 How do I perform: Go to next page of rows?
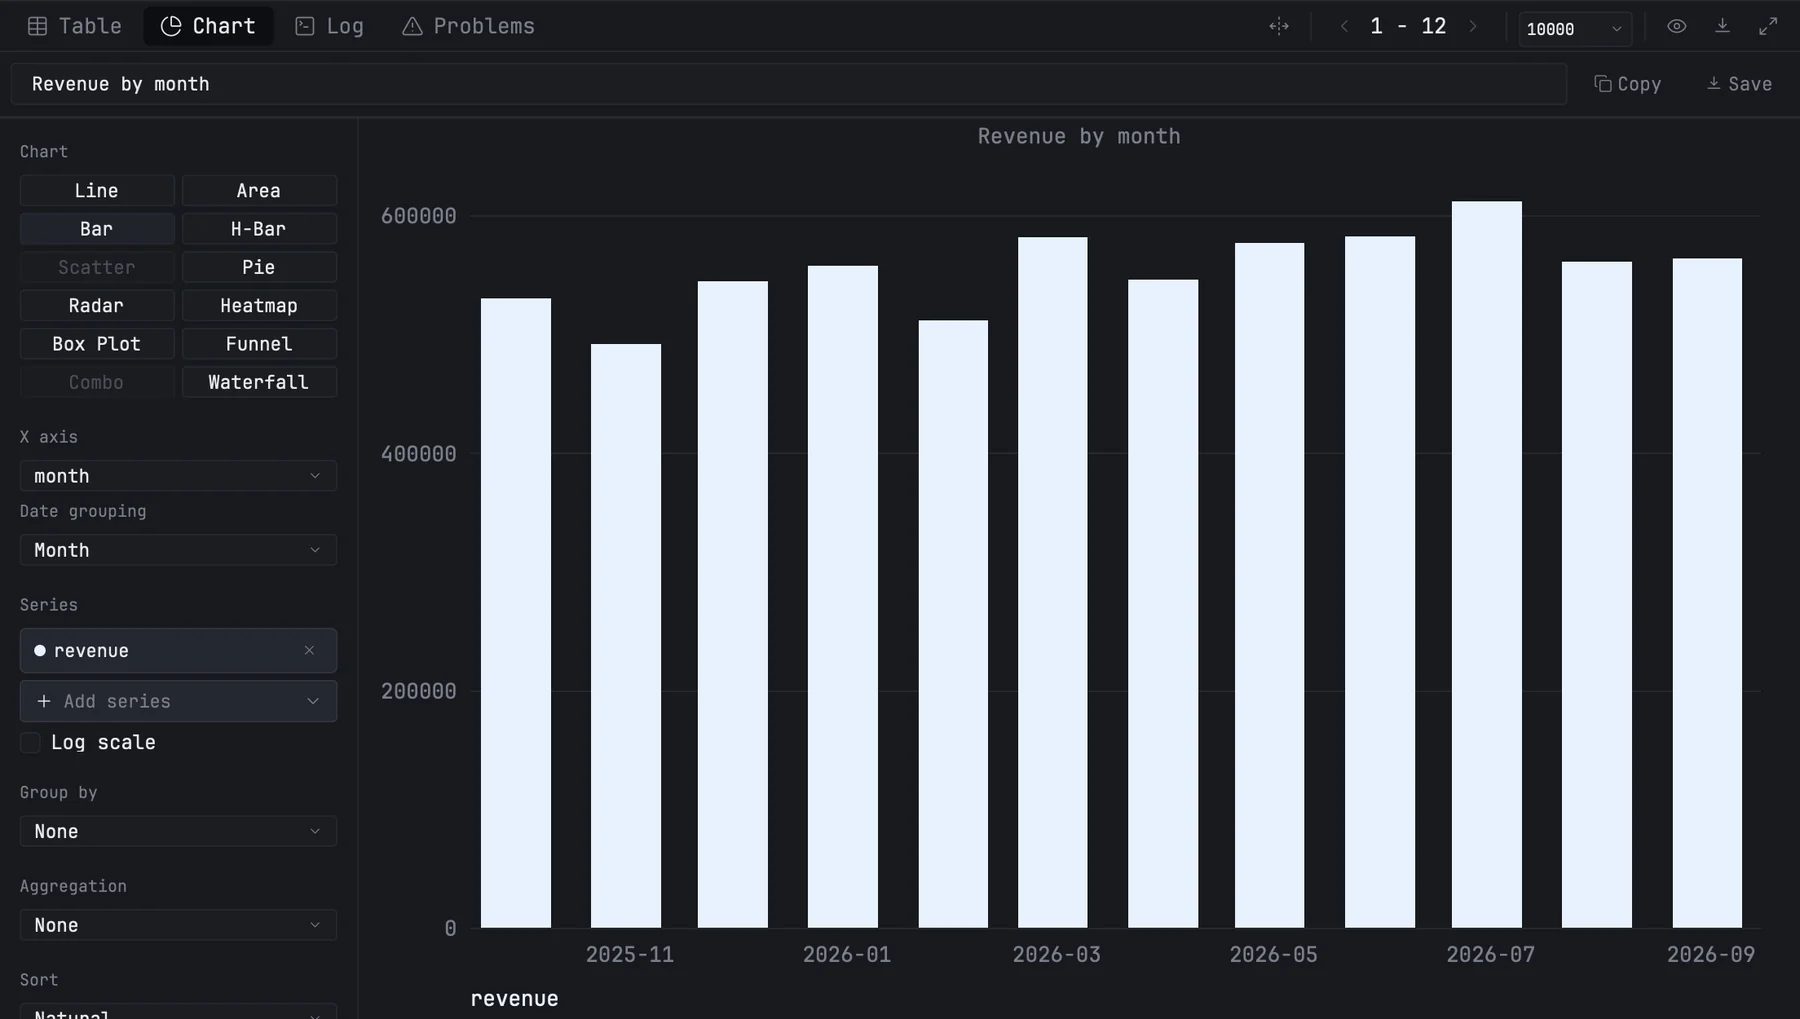pyautogui.click(x=1472, y=26)
